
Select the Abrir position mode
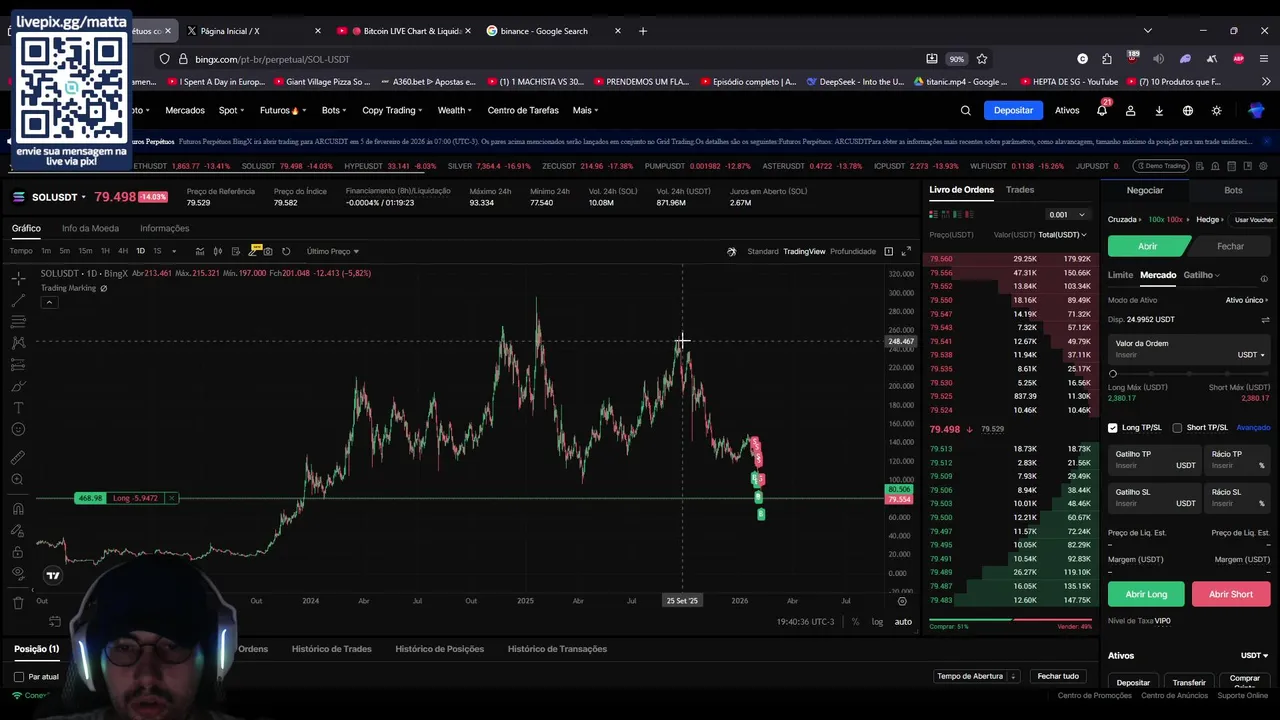tap(1148, 246)
